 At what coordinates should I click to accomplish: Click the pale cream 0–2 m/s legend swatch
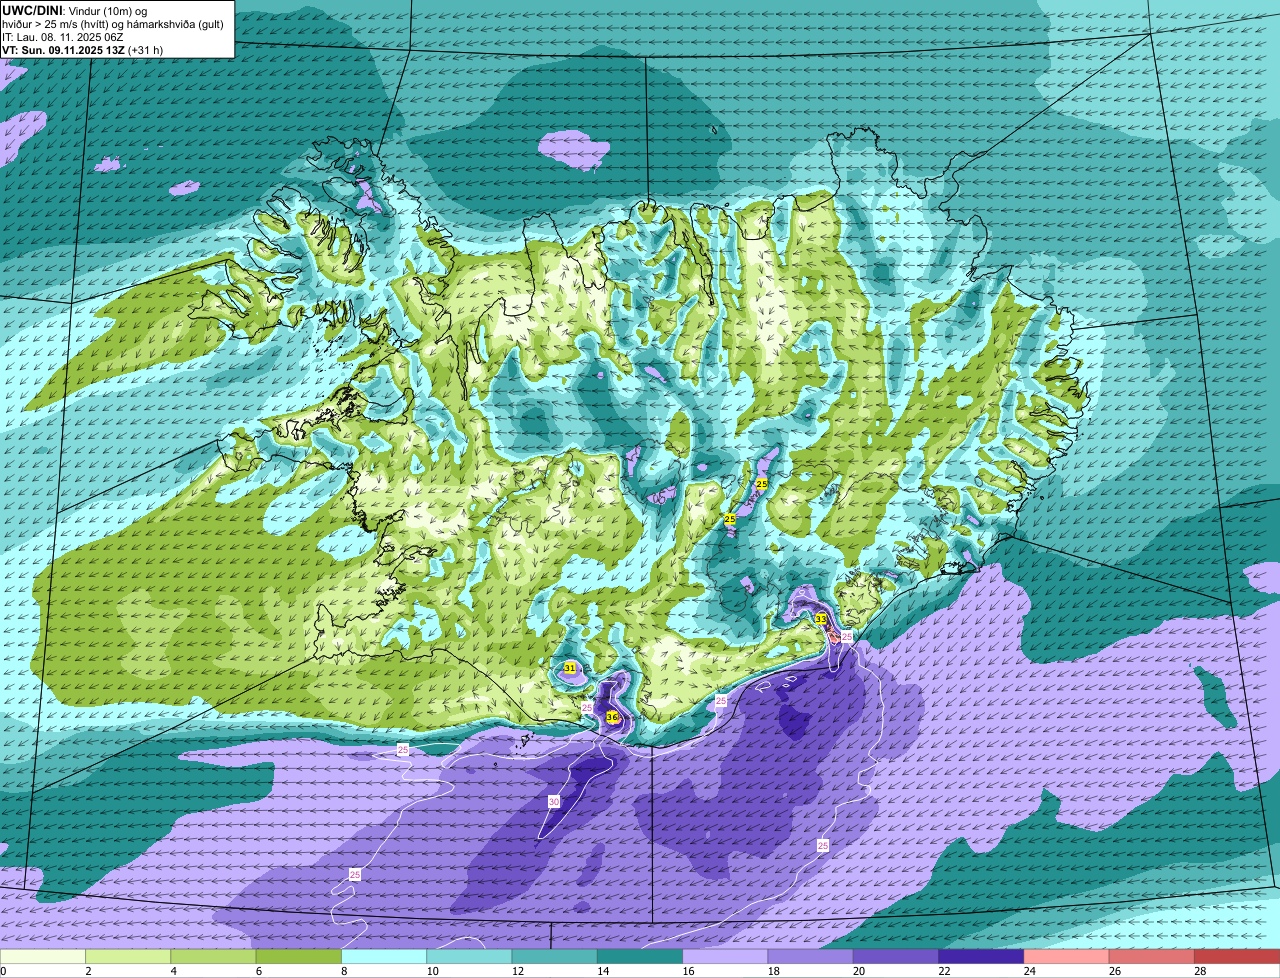point(43,956)
